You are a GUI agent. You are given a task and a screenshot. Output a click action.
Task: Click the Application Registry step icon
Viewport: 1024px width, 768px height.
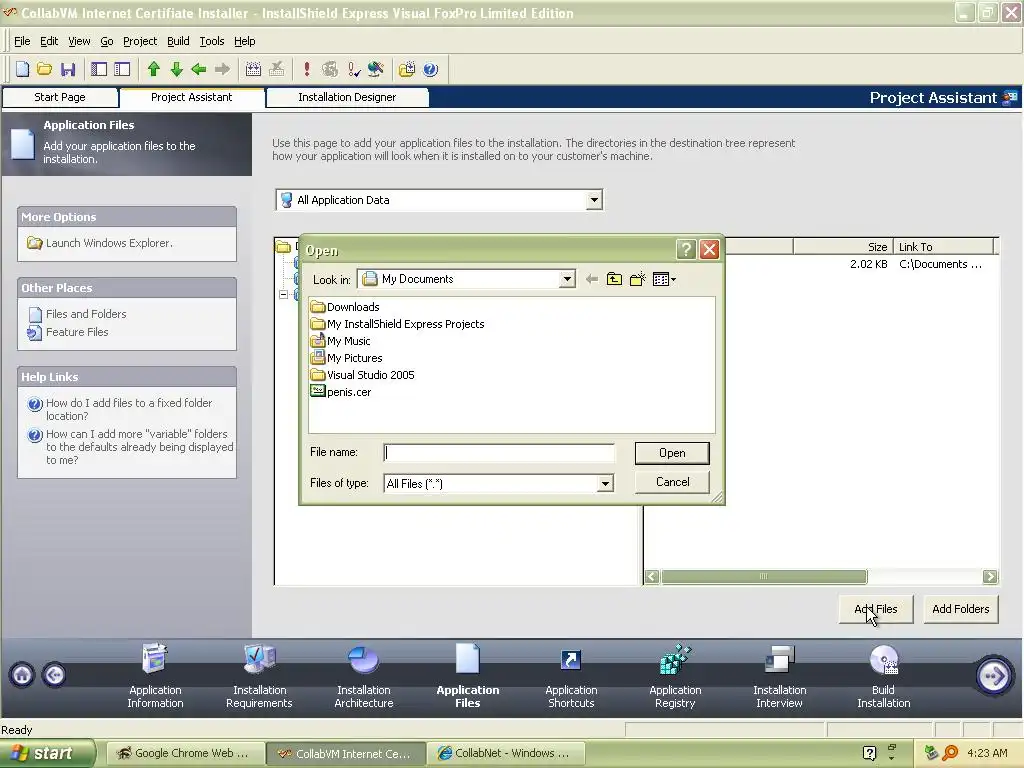[675, 660]
